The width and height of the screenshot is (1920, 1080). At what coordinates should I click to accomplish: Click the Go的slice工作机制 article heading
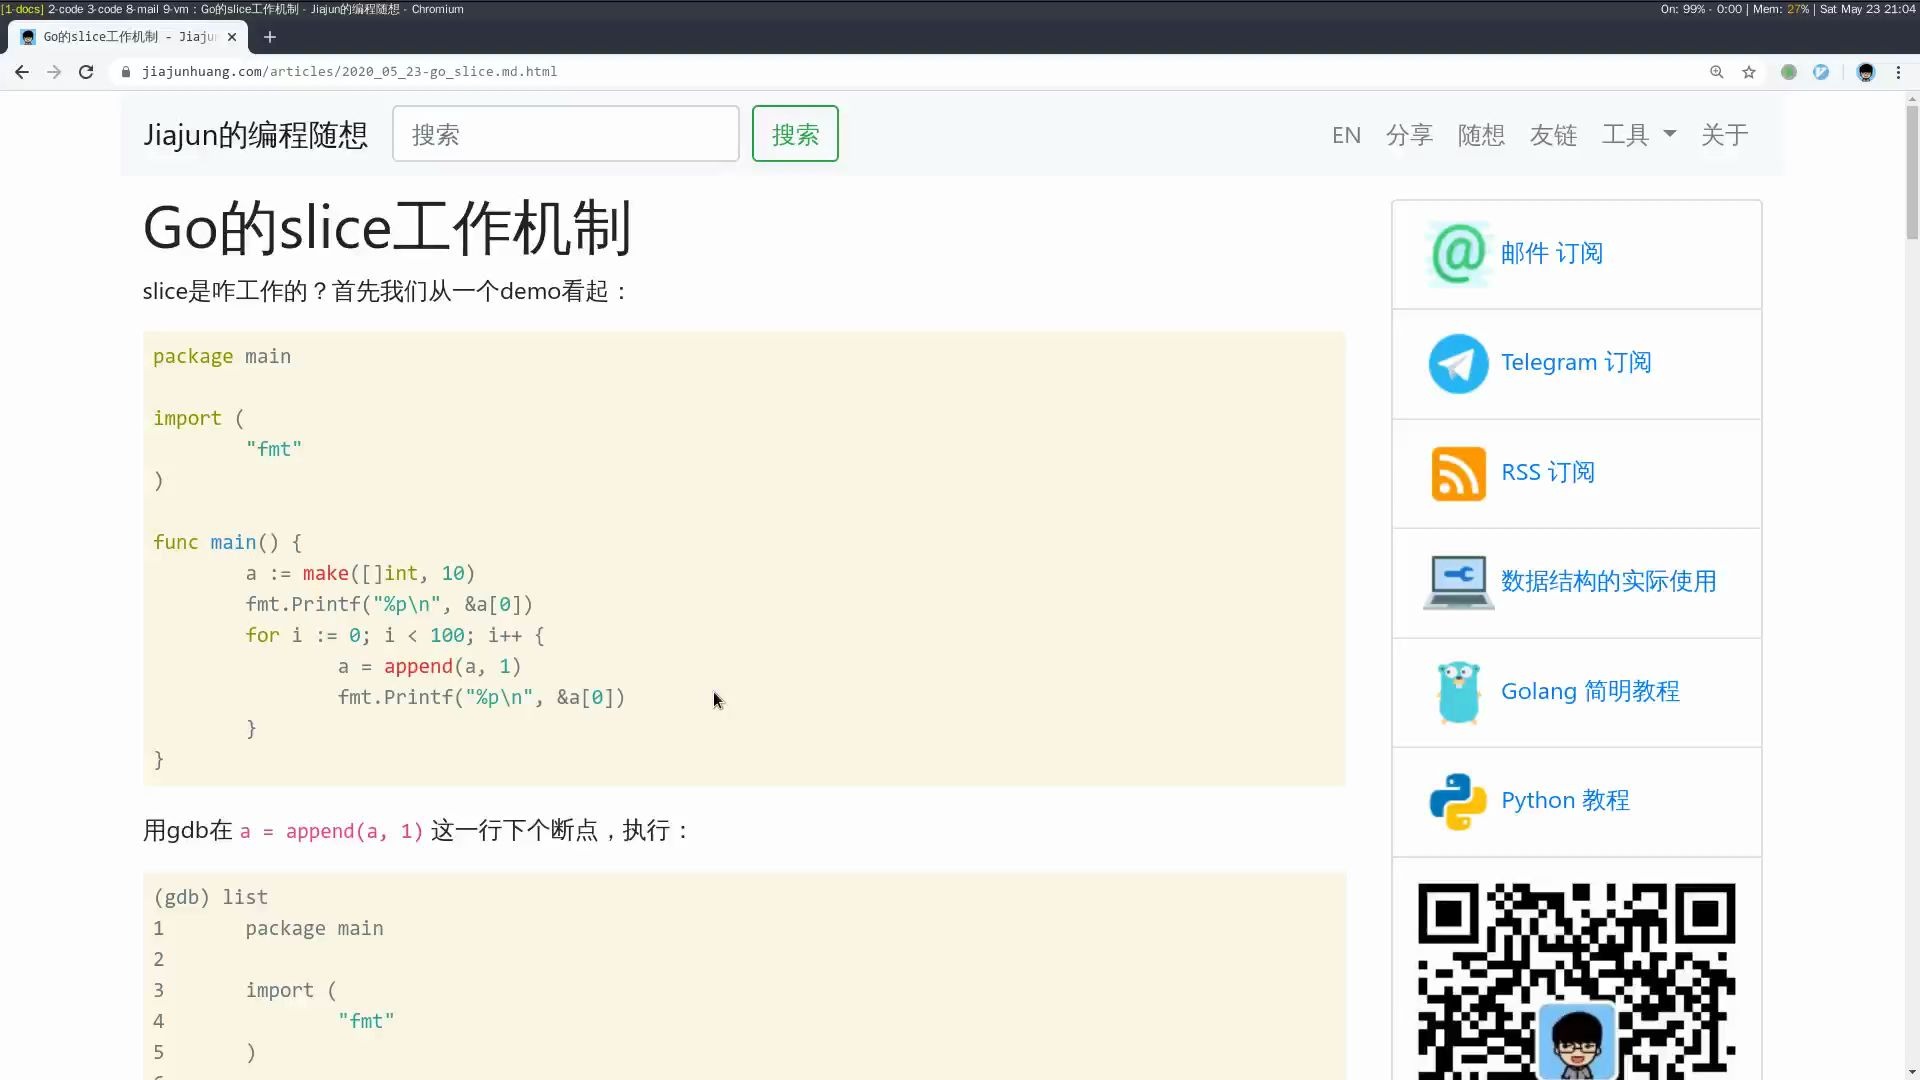click(x=387, y=228)
